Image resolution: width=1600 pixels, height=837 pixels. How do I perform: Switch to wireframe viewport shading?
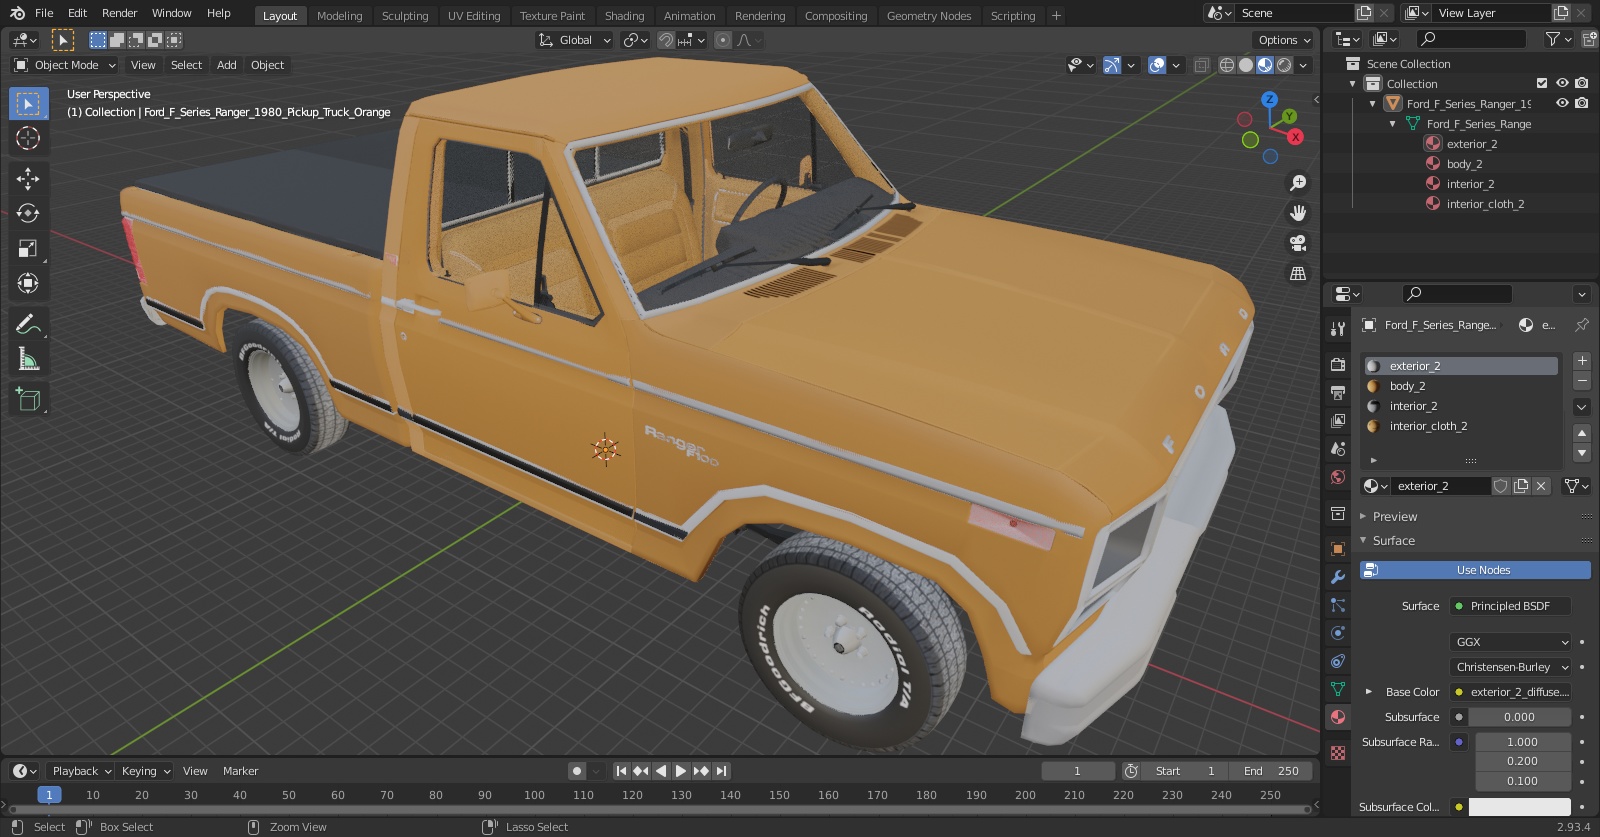pos(1226,65)
